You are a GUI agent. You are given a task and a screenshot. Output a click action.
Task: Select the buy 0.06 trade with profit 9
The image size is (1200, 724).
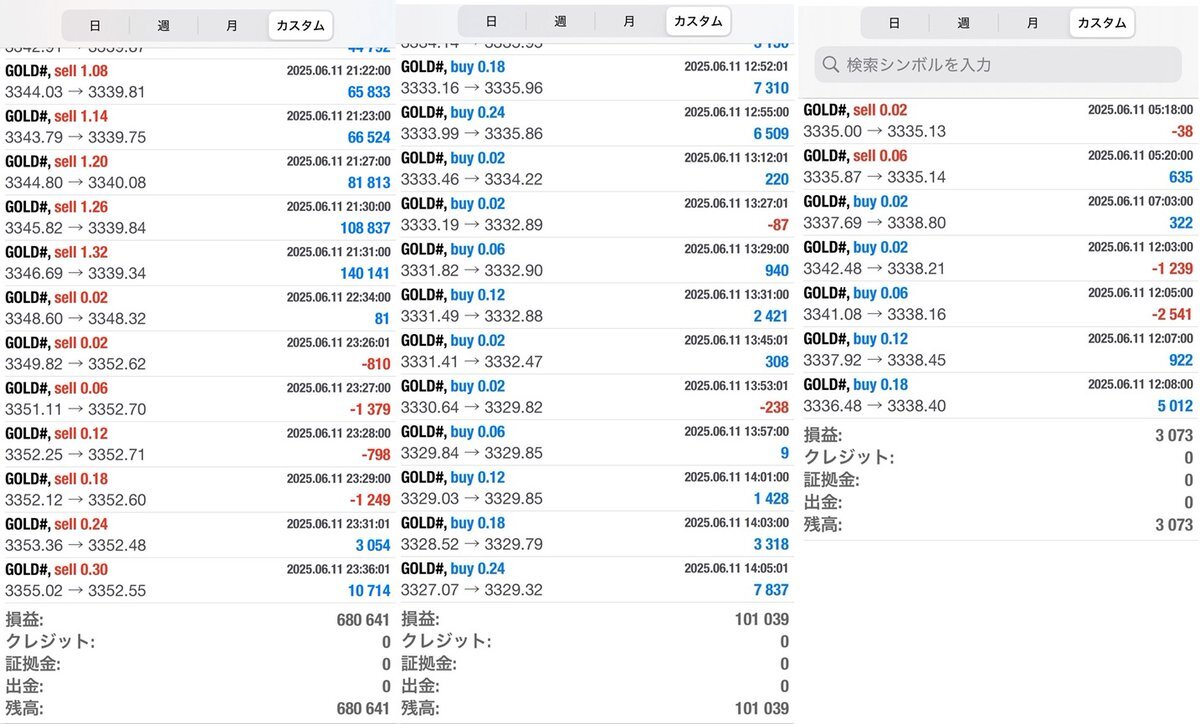[x=594, y=442]
